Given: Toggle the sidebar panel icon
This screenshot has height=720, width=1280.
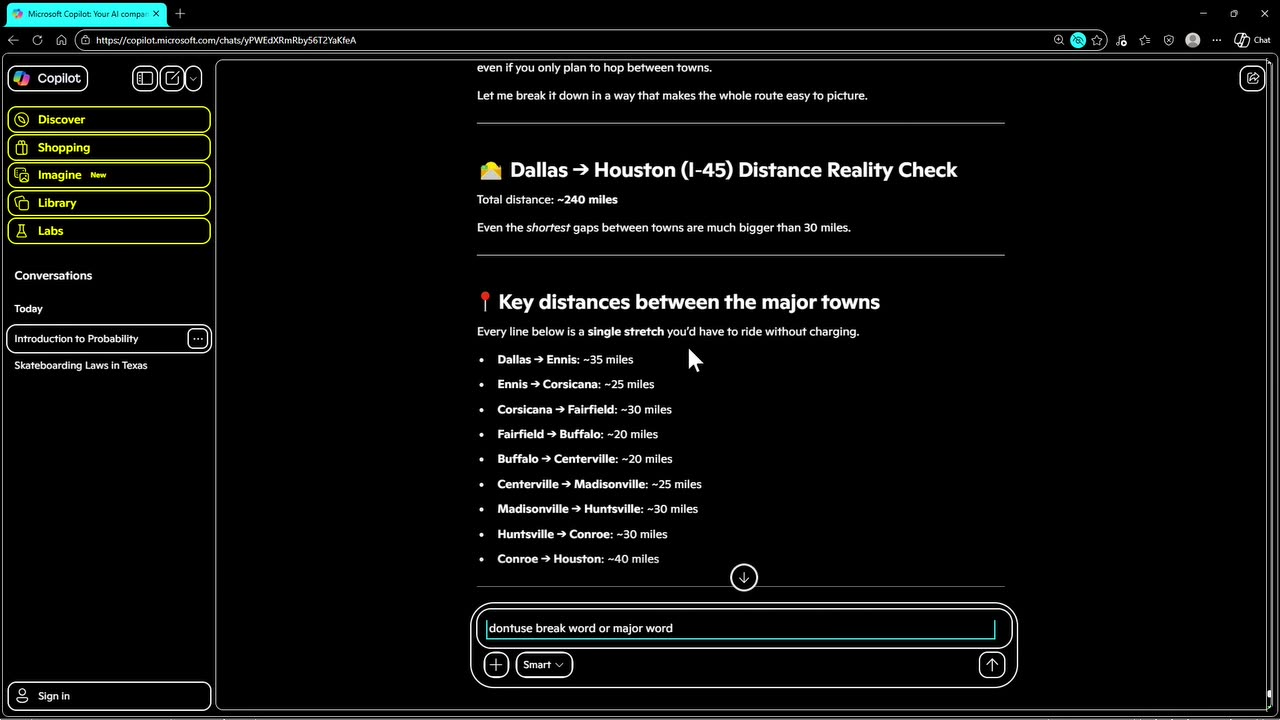Looking at the screenshot, I should 145,78.
